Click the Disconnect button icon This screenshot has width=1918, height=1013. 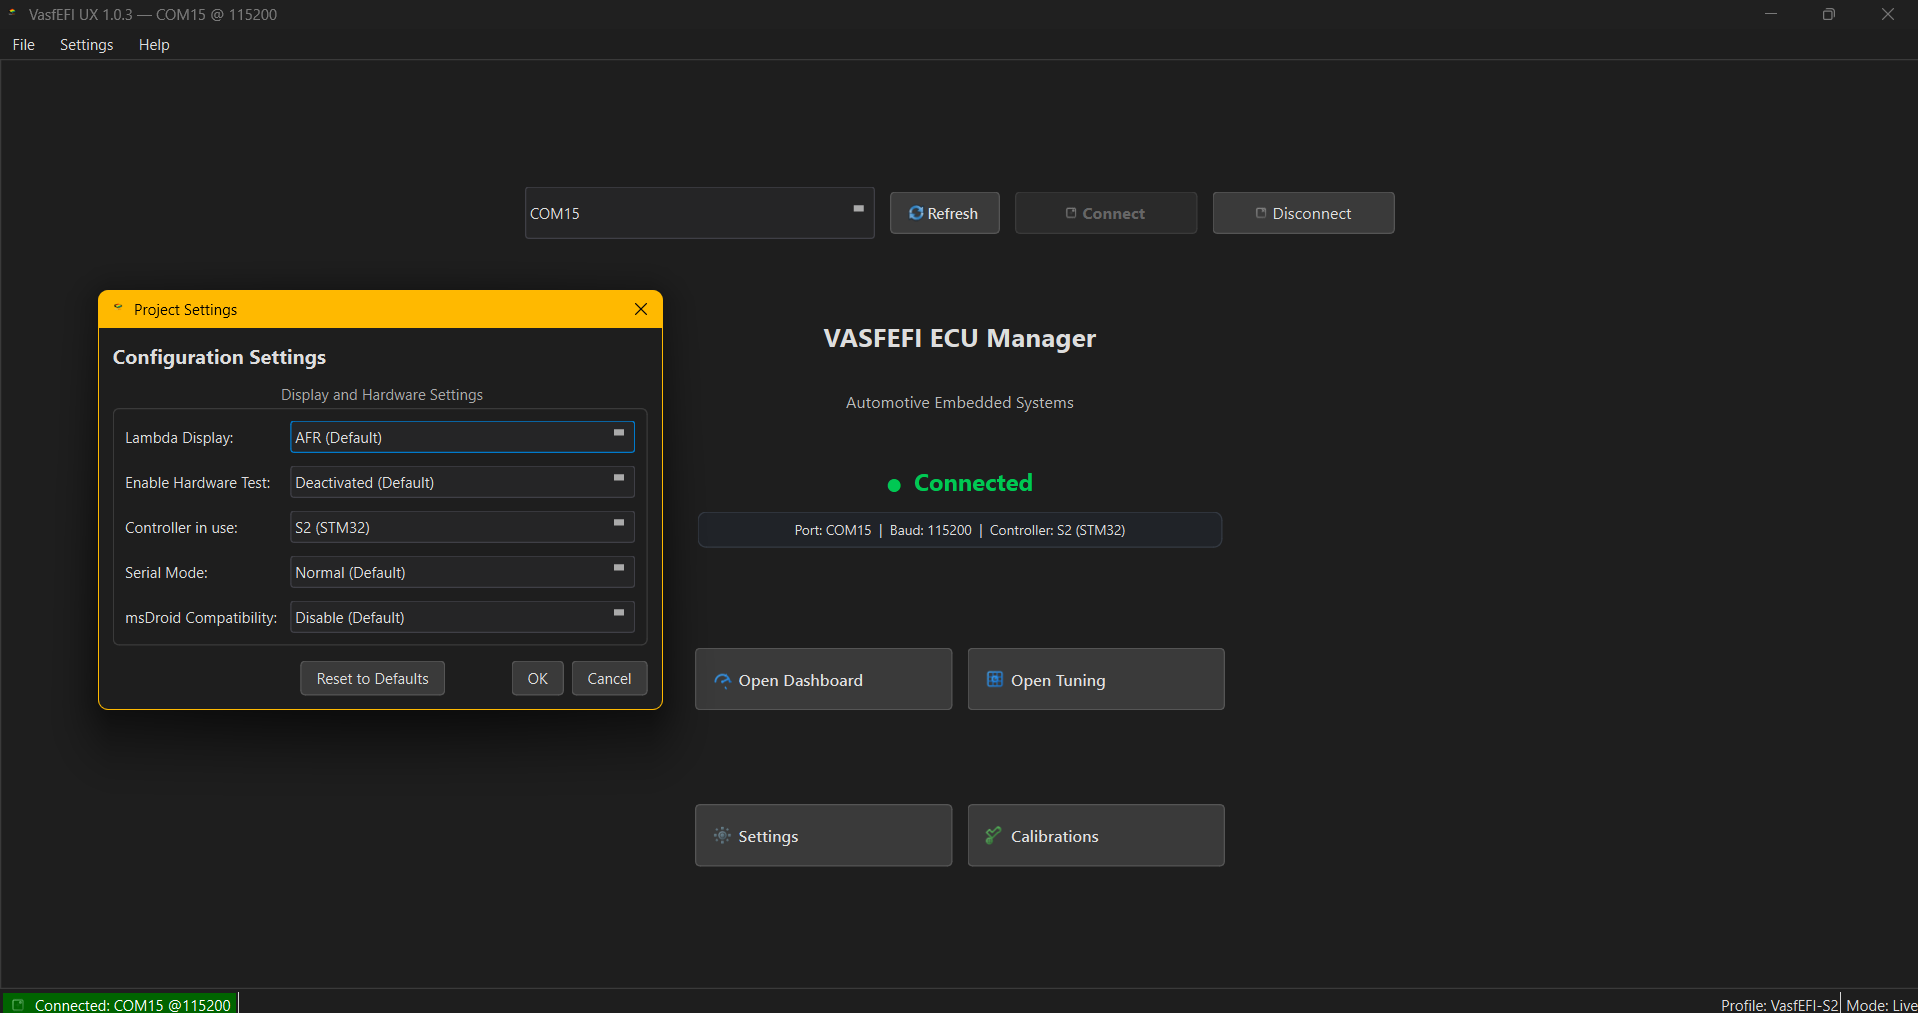1260,213
